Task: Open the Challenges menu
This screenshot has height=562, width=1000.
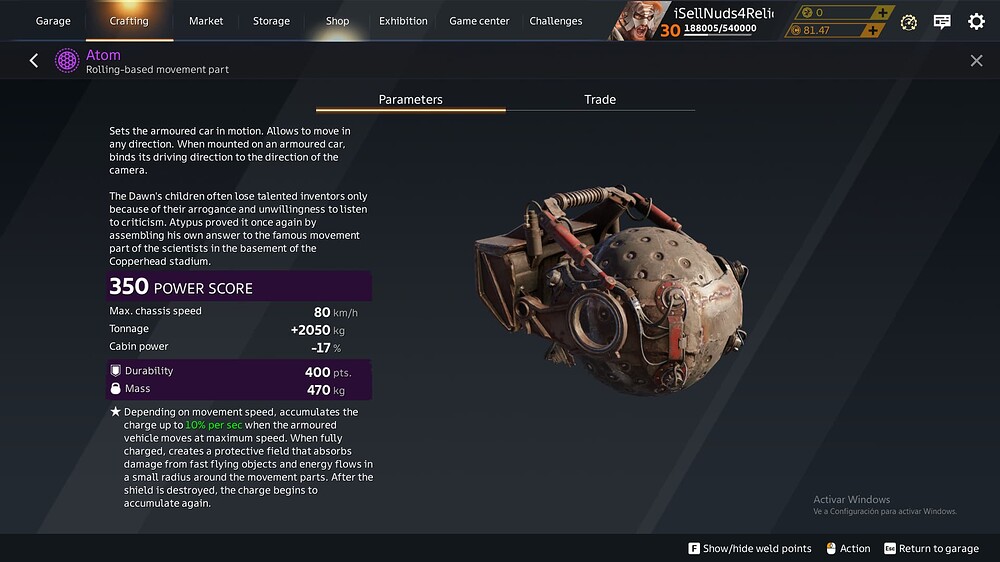Action: pyautogui.click(x=555, y=21)
